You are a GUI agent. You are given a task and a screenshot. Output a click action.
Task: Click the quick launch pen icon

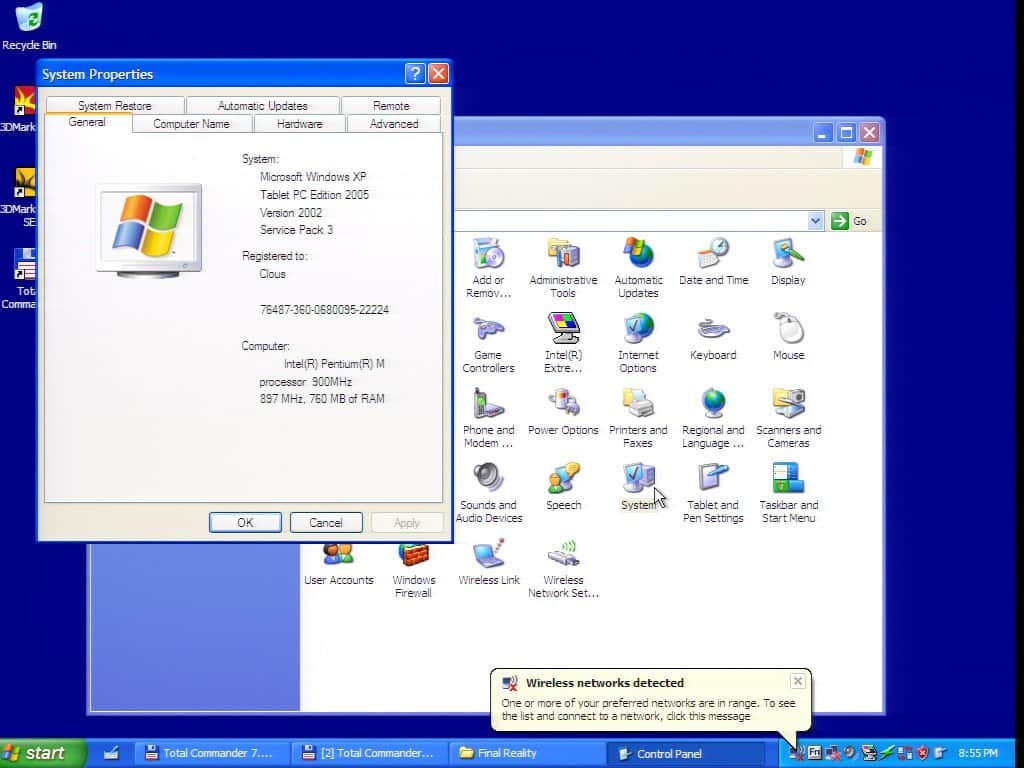(x=111, y=753)
